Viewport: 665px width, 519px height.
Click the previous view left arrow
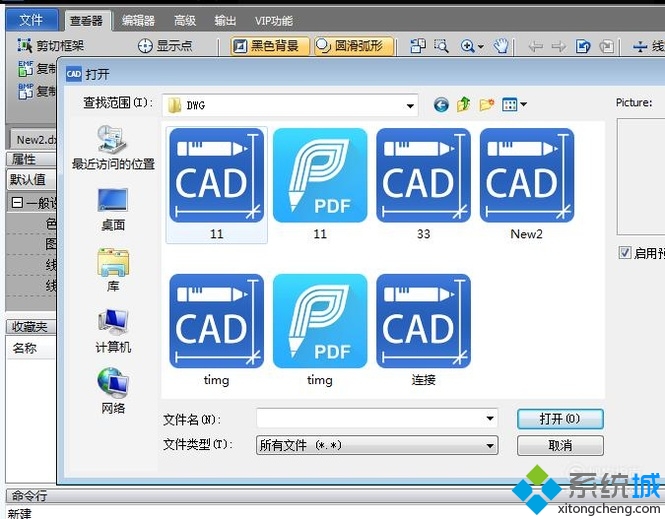point(536,46)
